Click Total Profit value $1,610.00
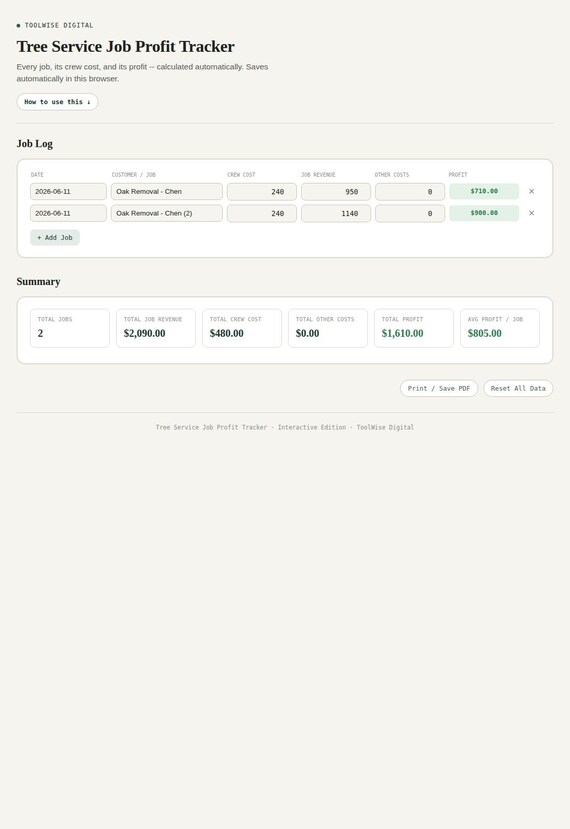570x829 pixels. pos(402,334)
